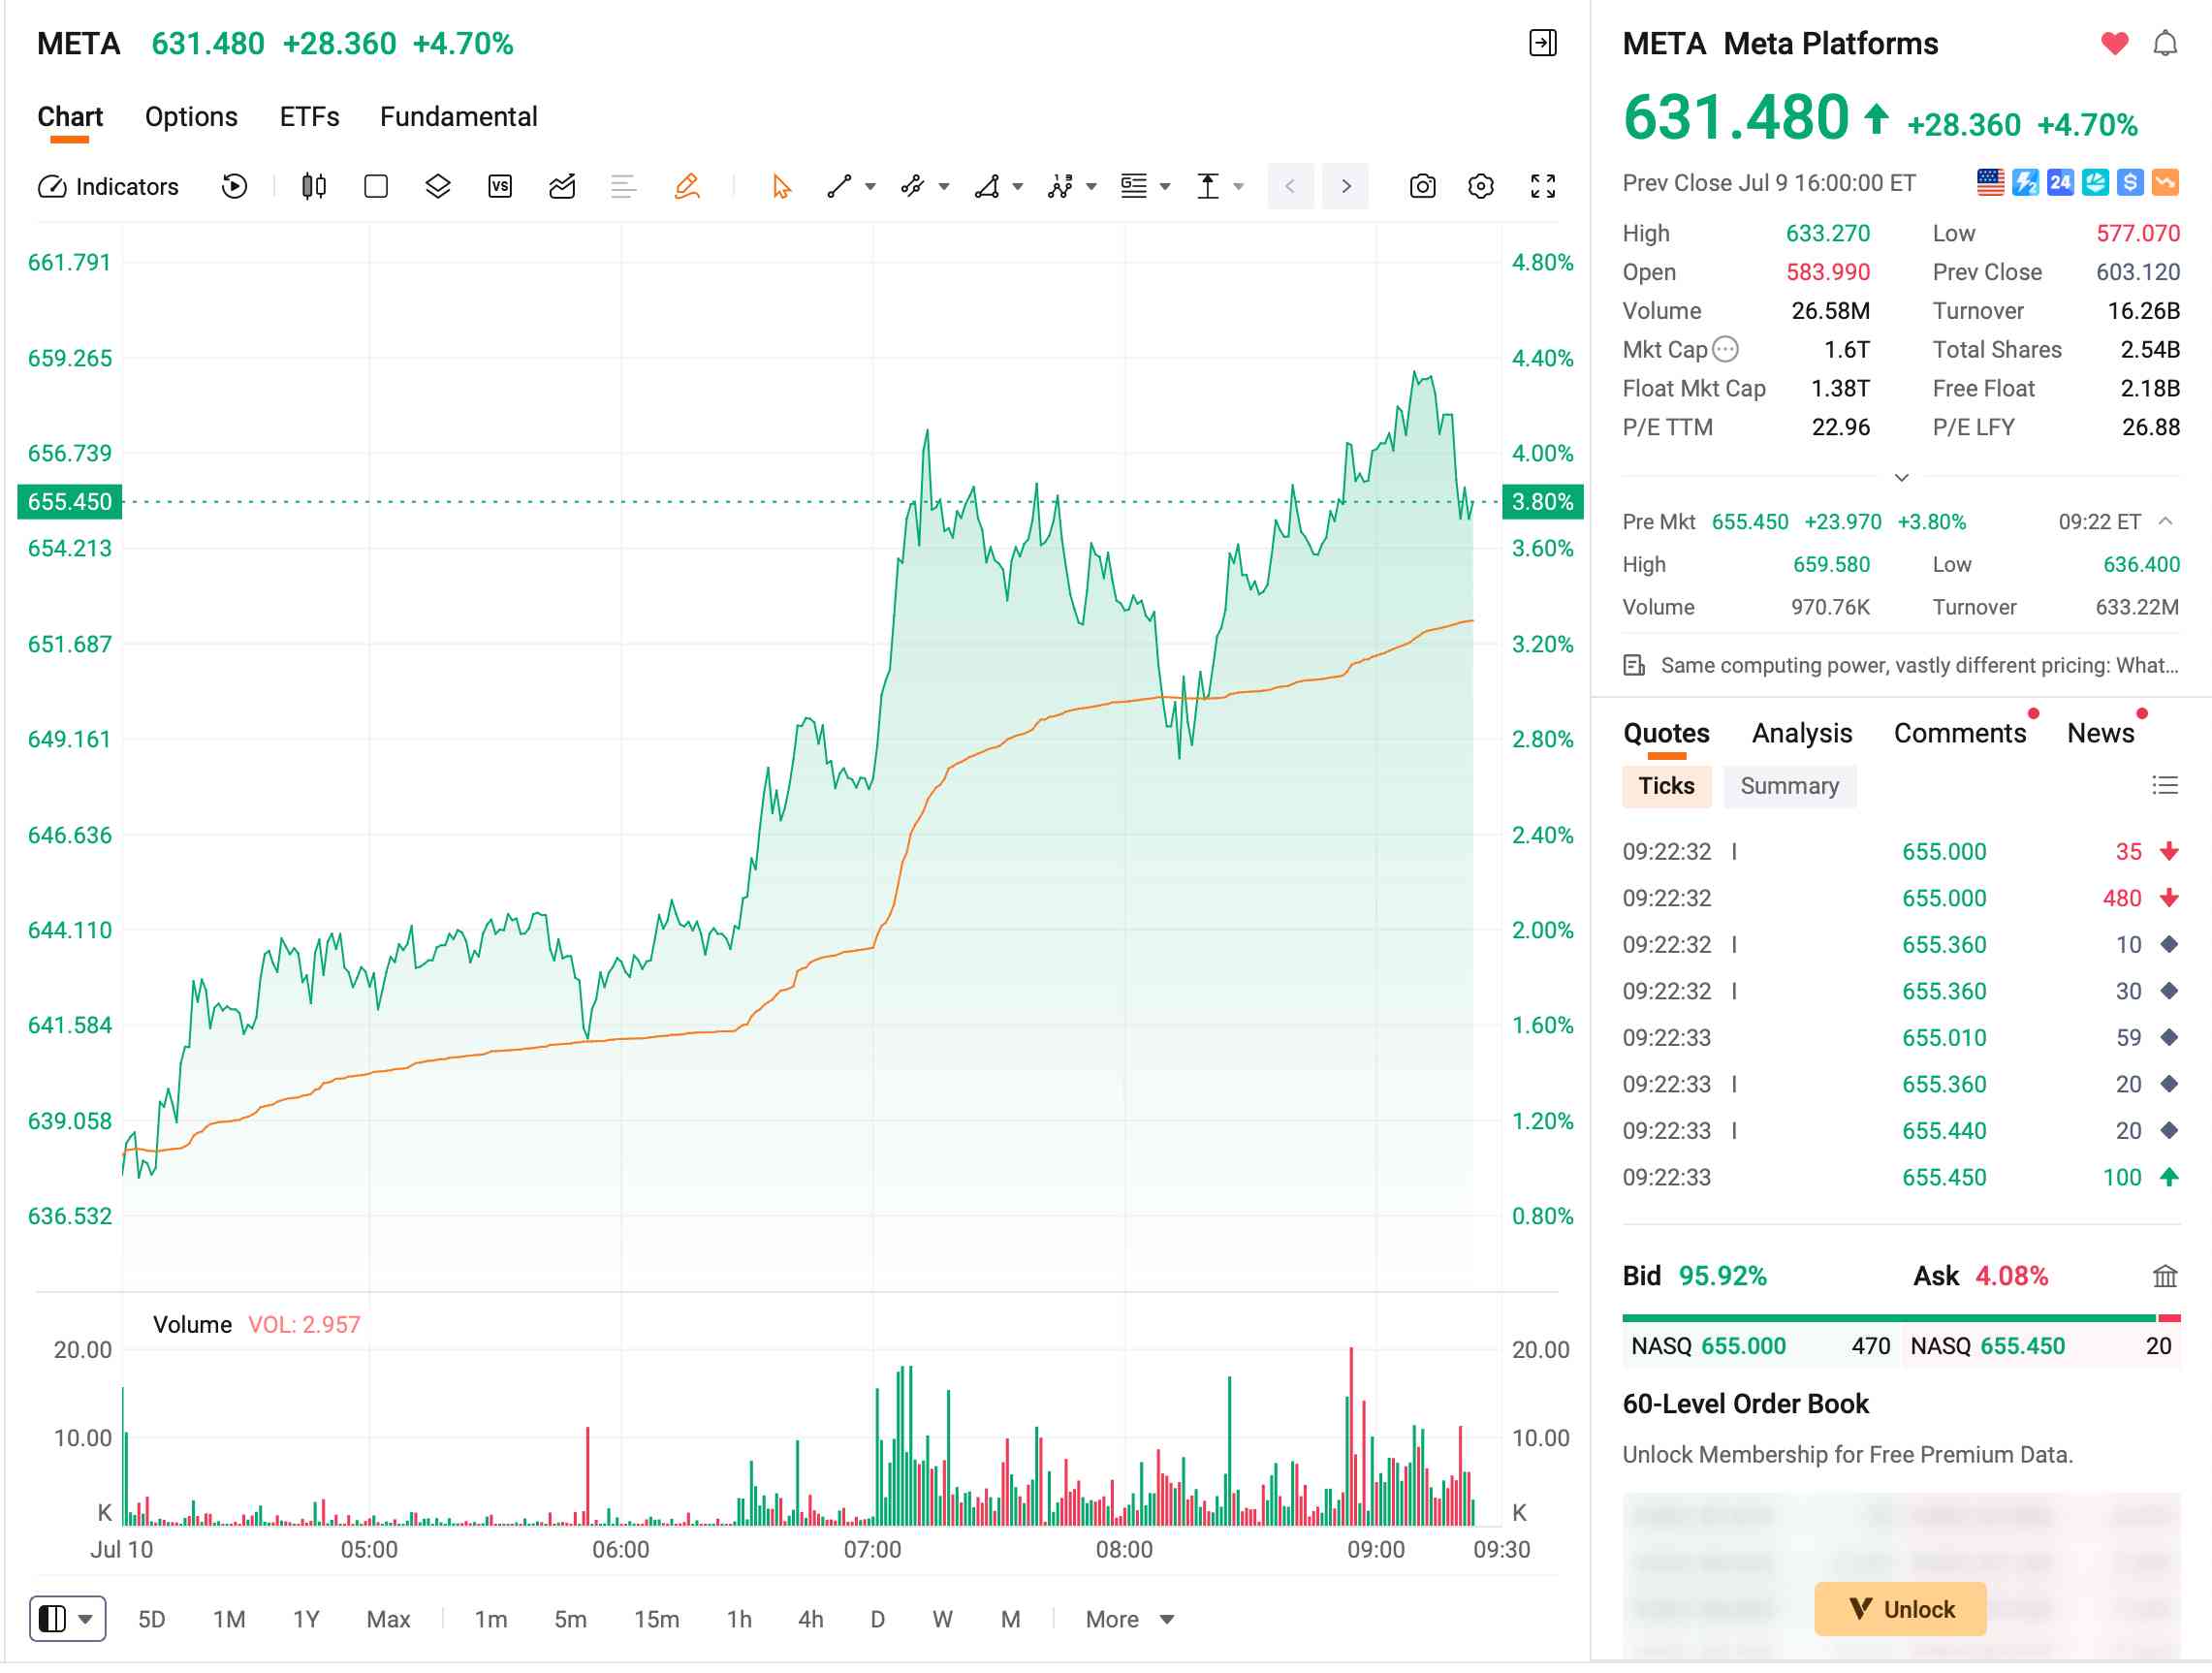Open the Options tab
Image resolution: width=2212 pixels, height=1673 pixels.
[191, 117]
